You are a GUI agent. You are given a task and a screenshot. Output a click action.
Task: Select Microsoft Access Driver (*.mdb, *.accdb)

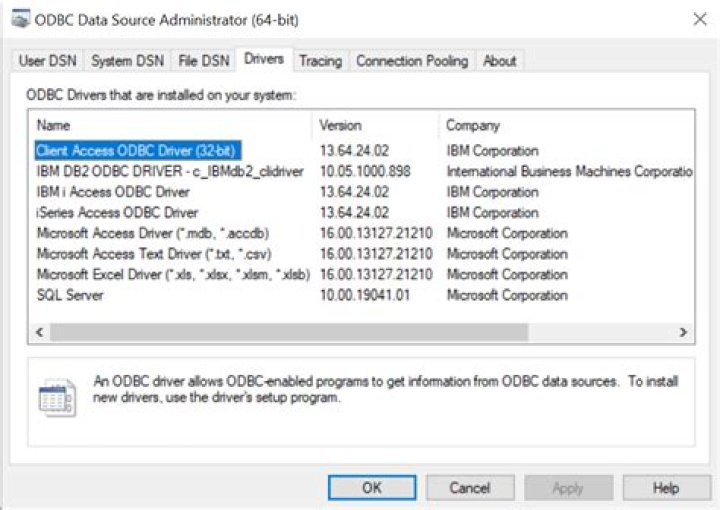click(x=153, y=233)
